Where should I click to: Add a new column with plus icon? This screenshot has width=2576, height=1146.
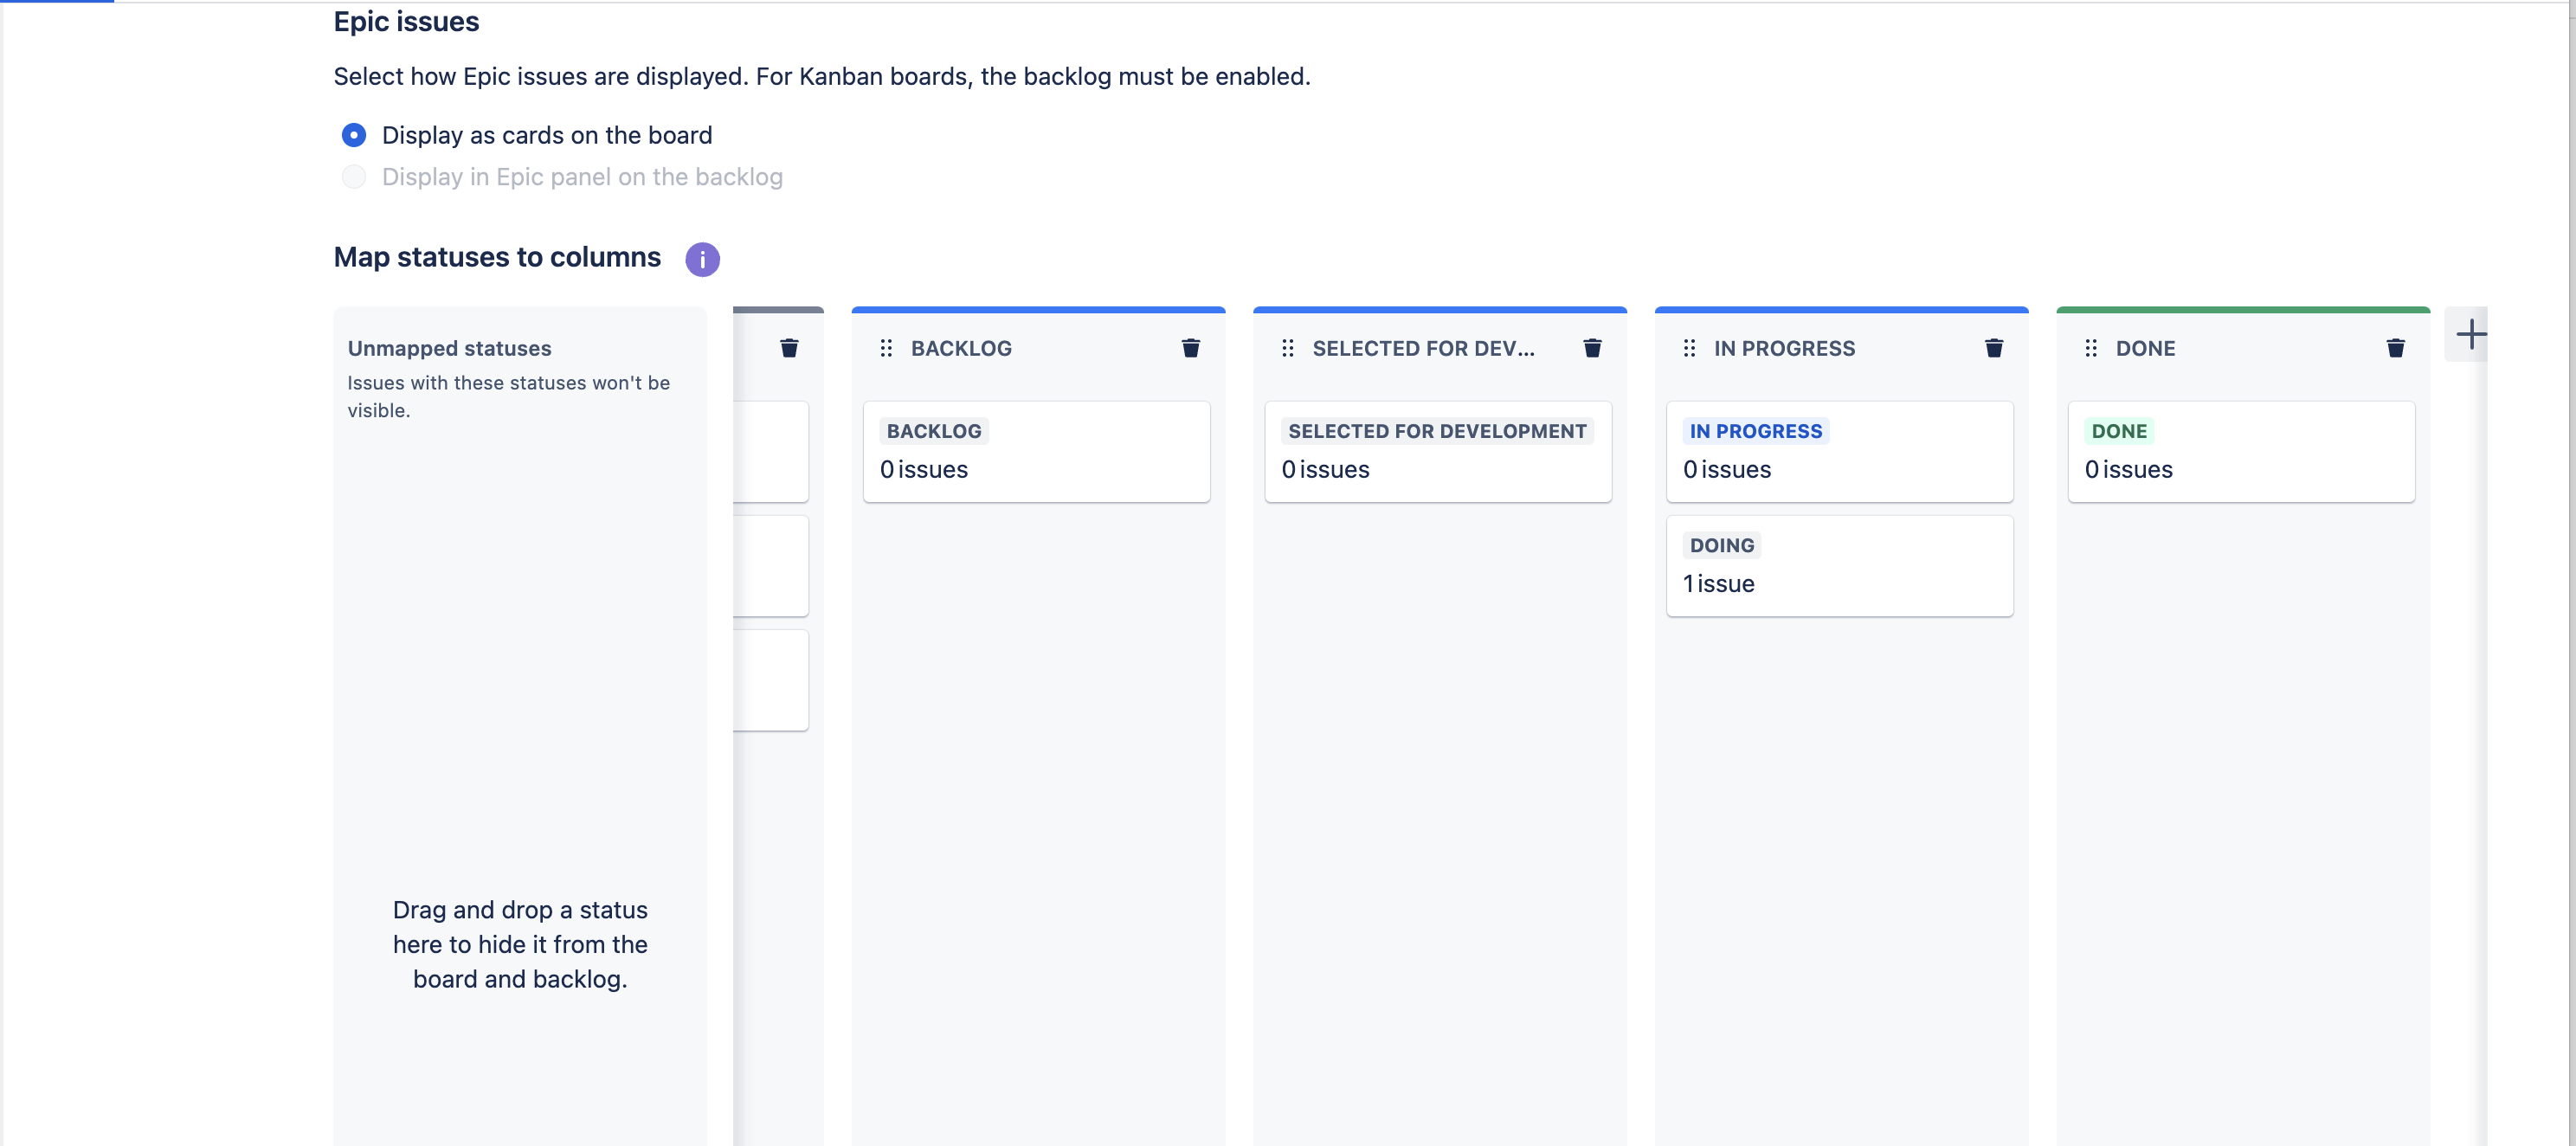point(2470,334)
